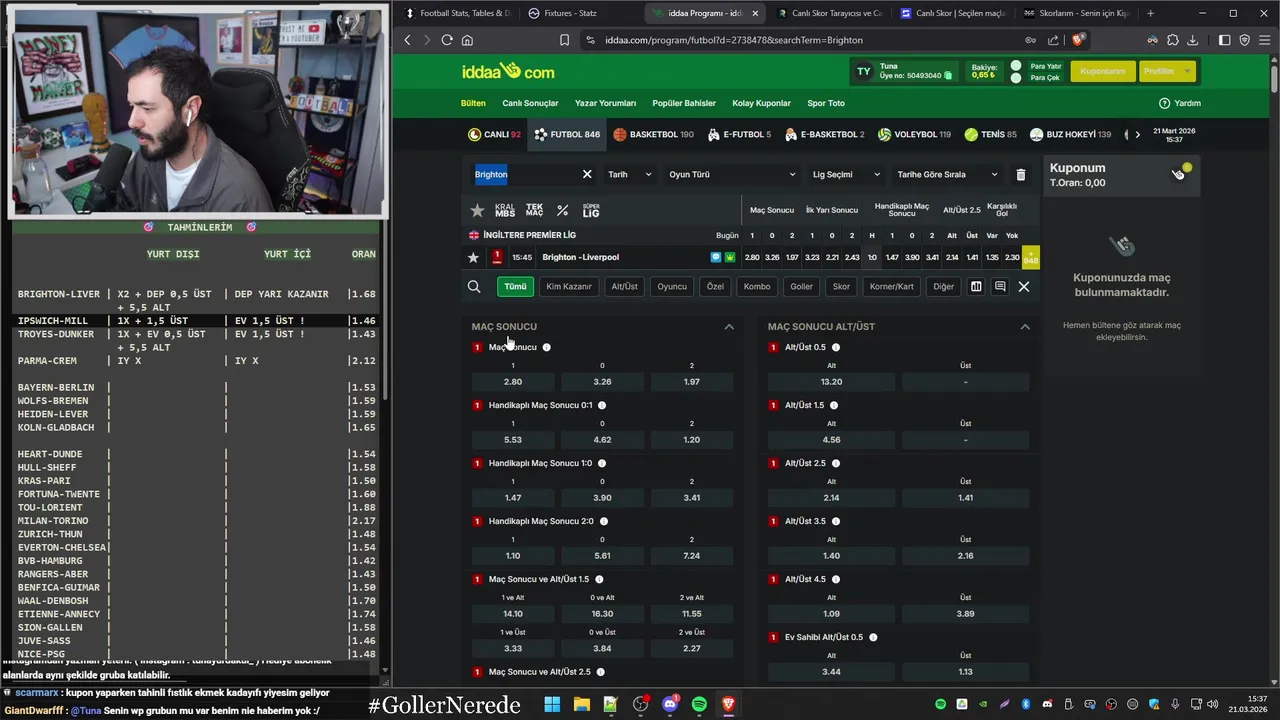Open Canlı Sonuçlar in top navigation
Screen dimensions: 1280x720
[530, 103]
